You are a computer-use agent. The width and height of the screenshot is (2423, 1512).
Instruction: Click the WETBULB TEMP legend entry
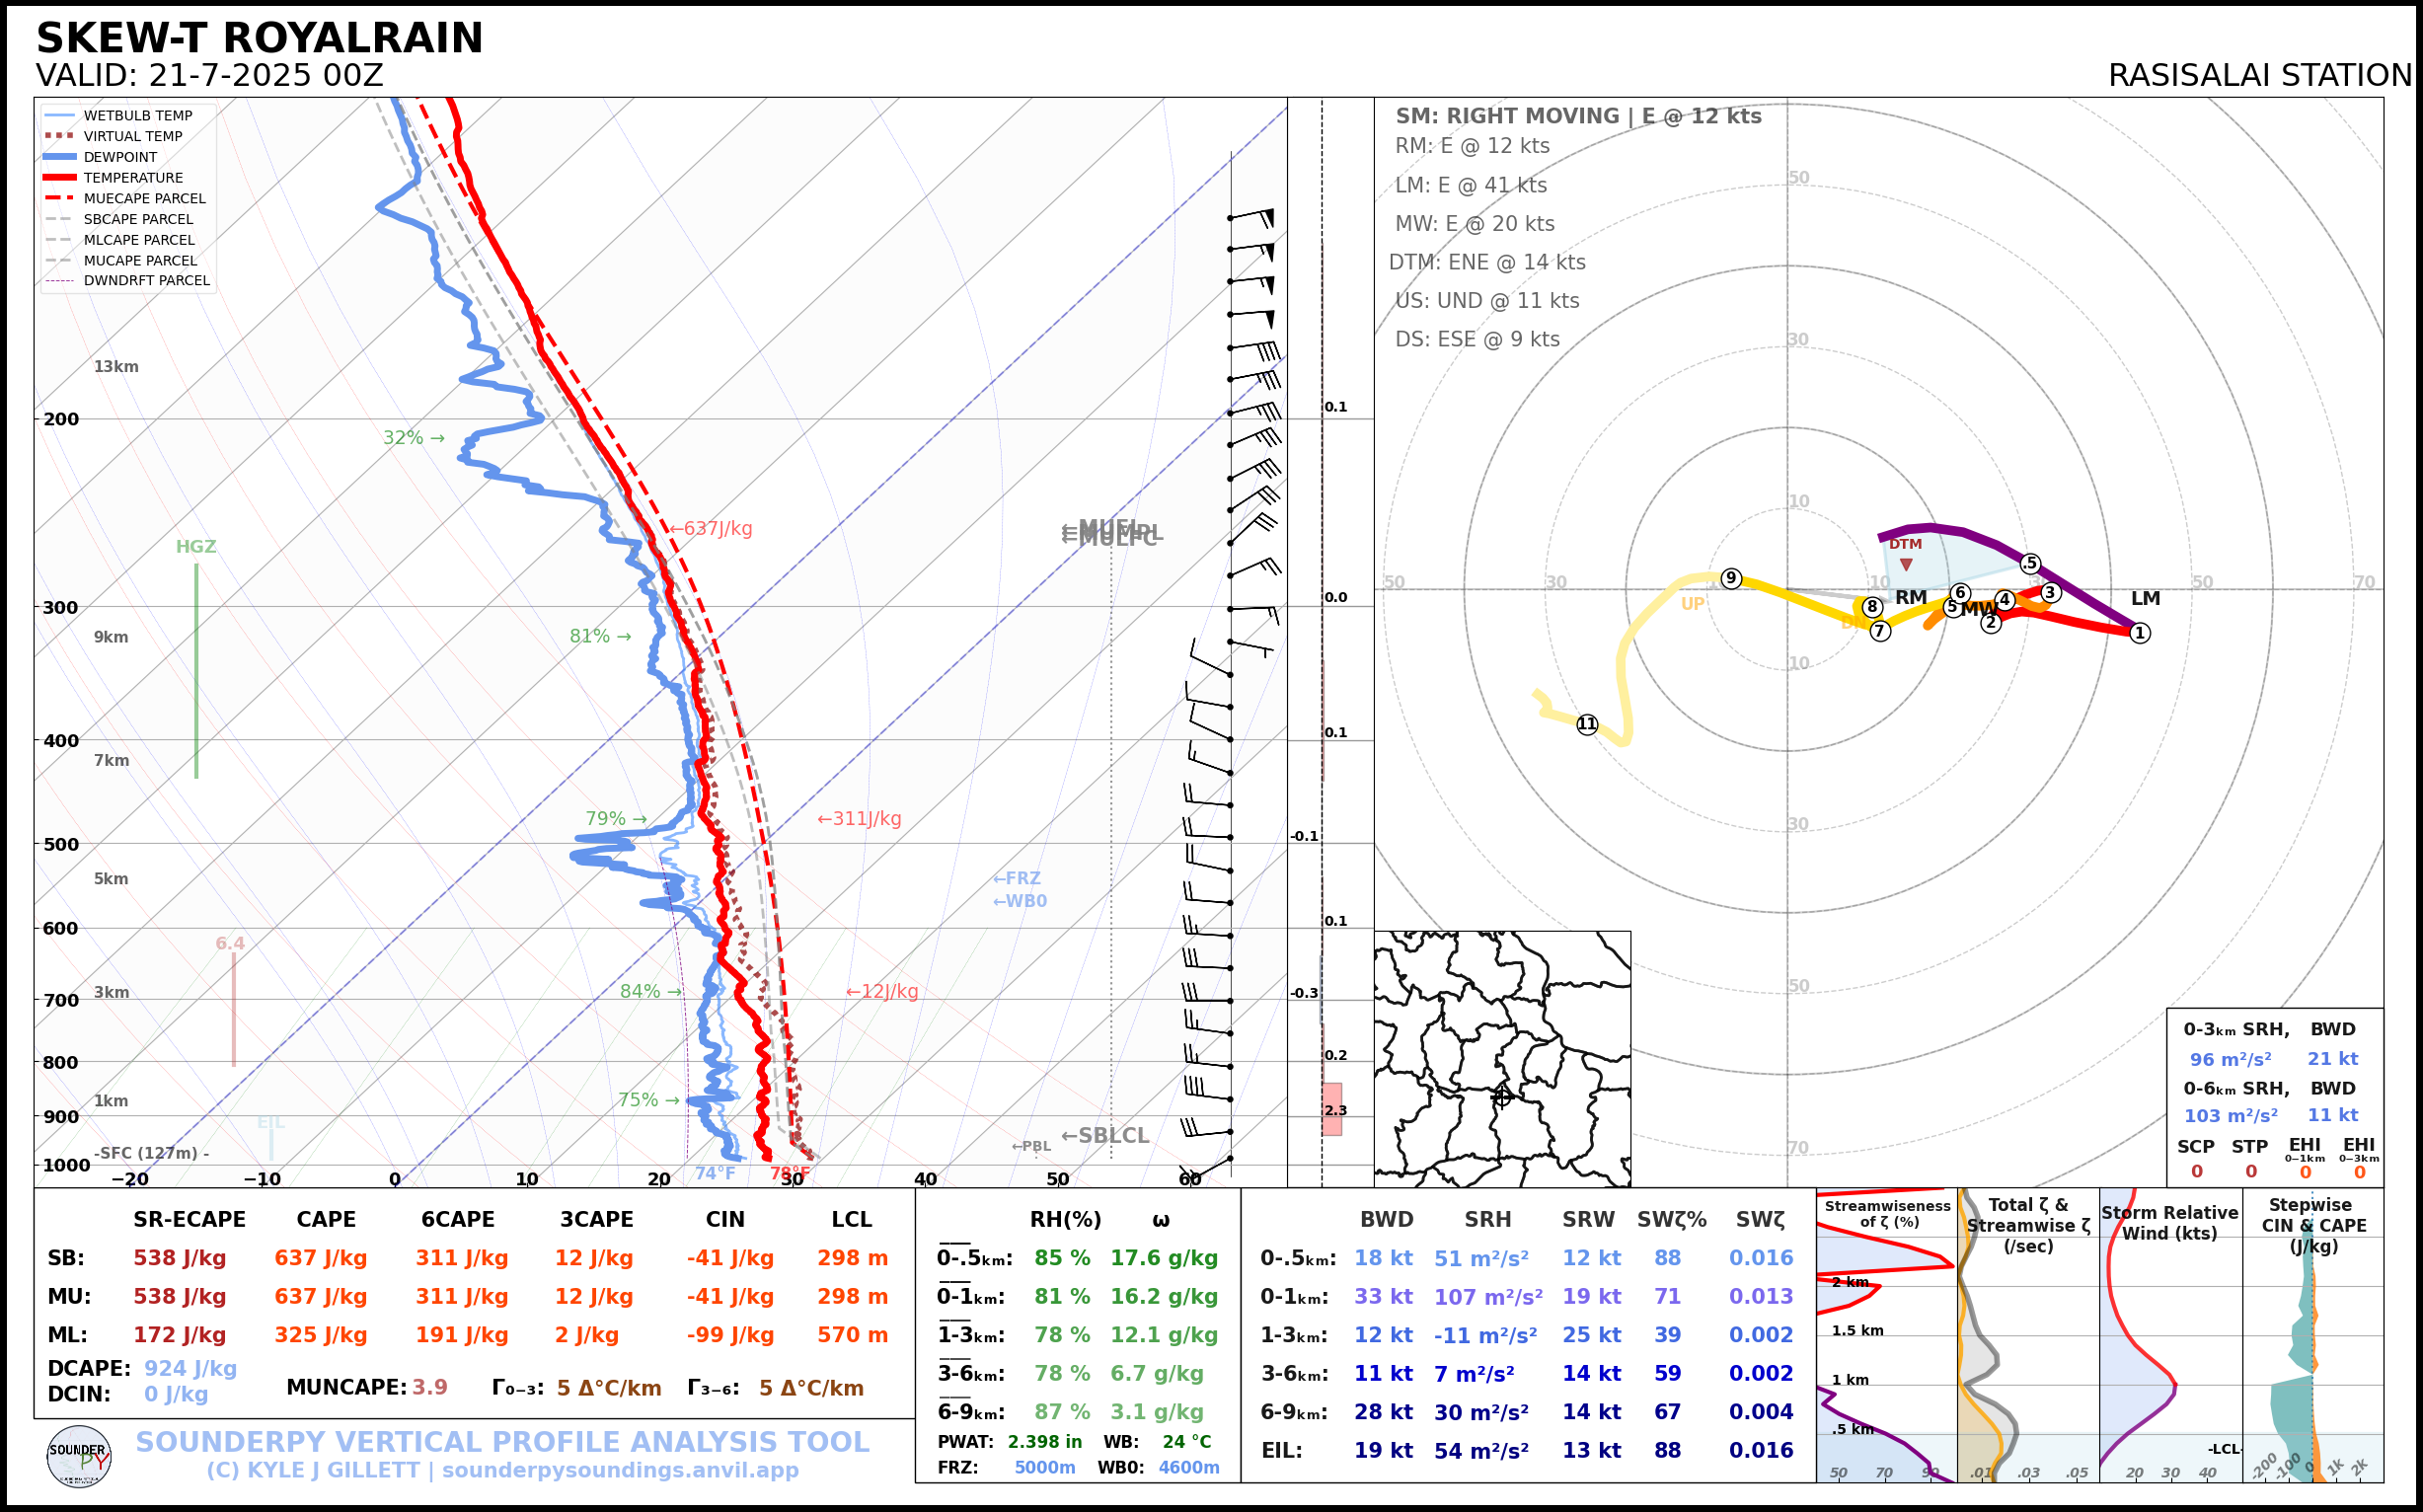tap(137, 116)
